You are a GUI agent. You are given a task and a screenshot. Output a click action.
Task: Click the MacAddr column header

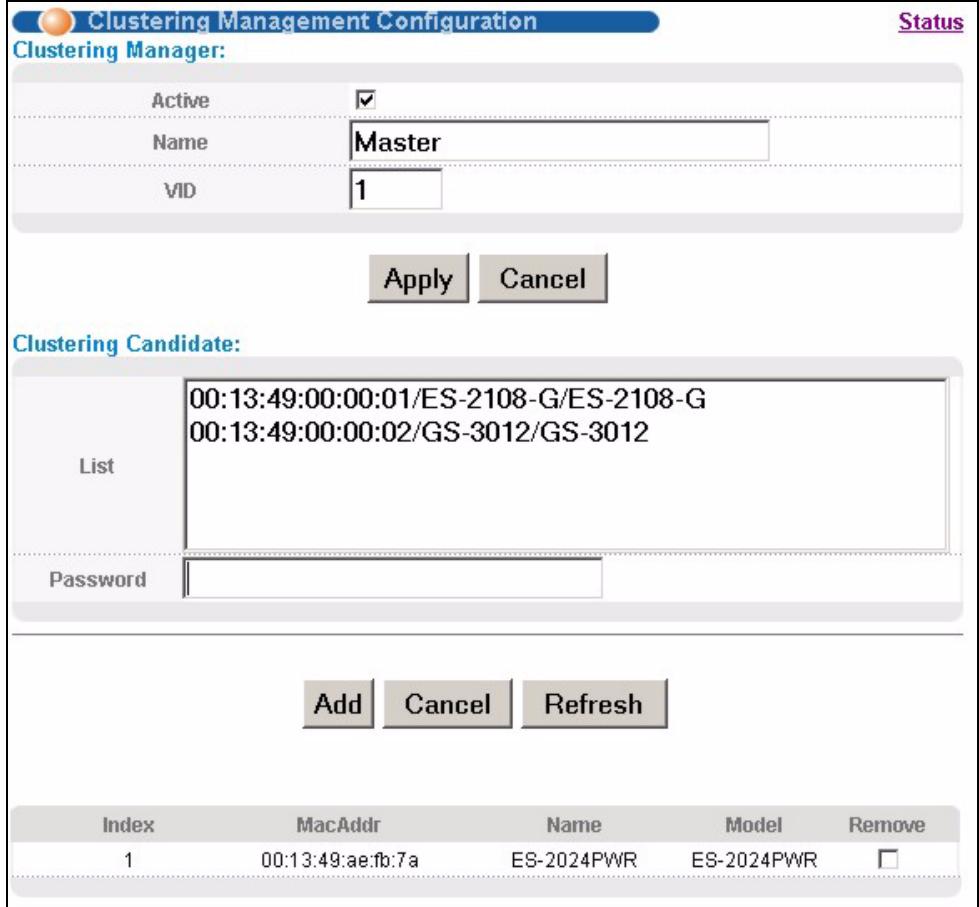(x=338, y=825)
